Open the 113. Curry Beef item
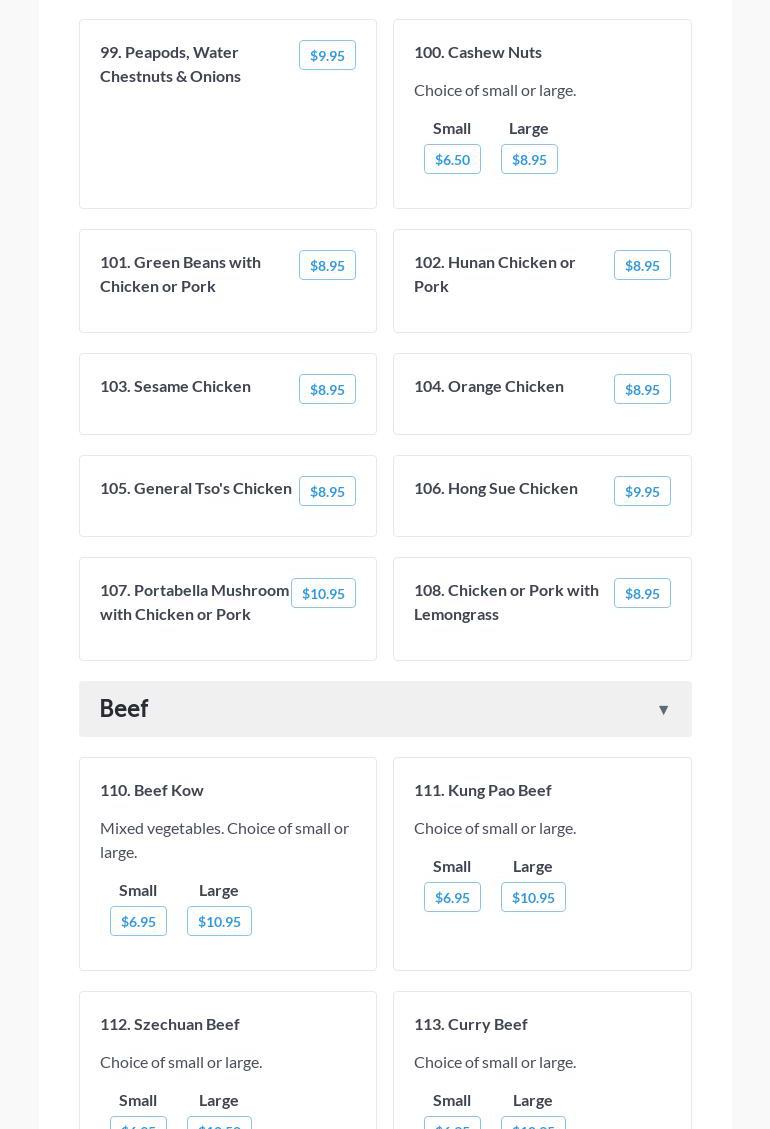 point(471,1024)
